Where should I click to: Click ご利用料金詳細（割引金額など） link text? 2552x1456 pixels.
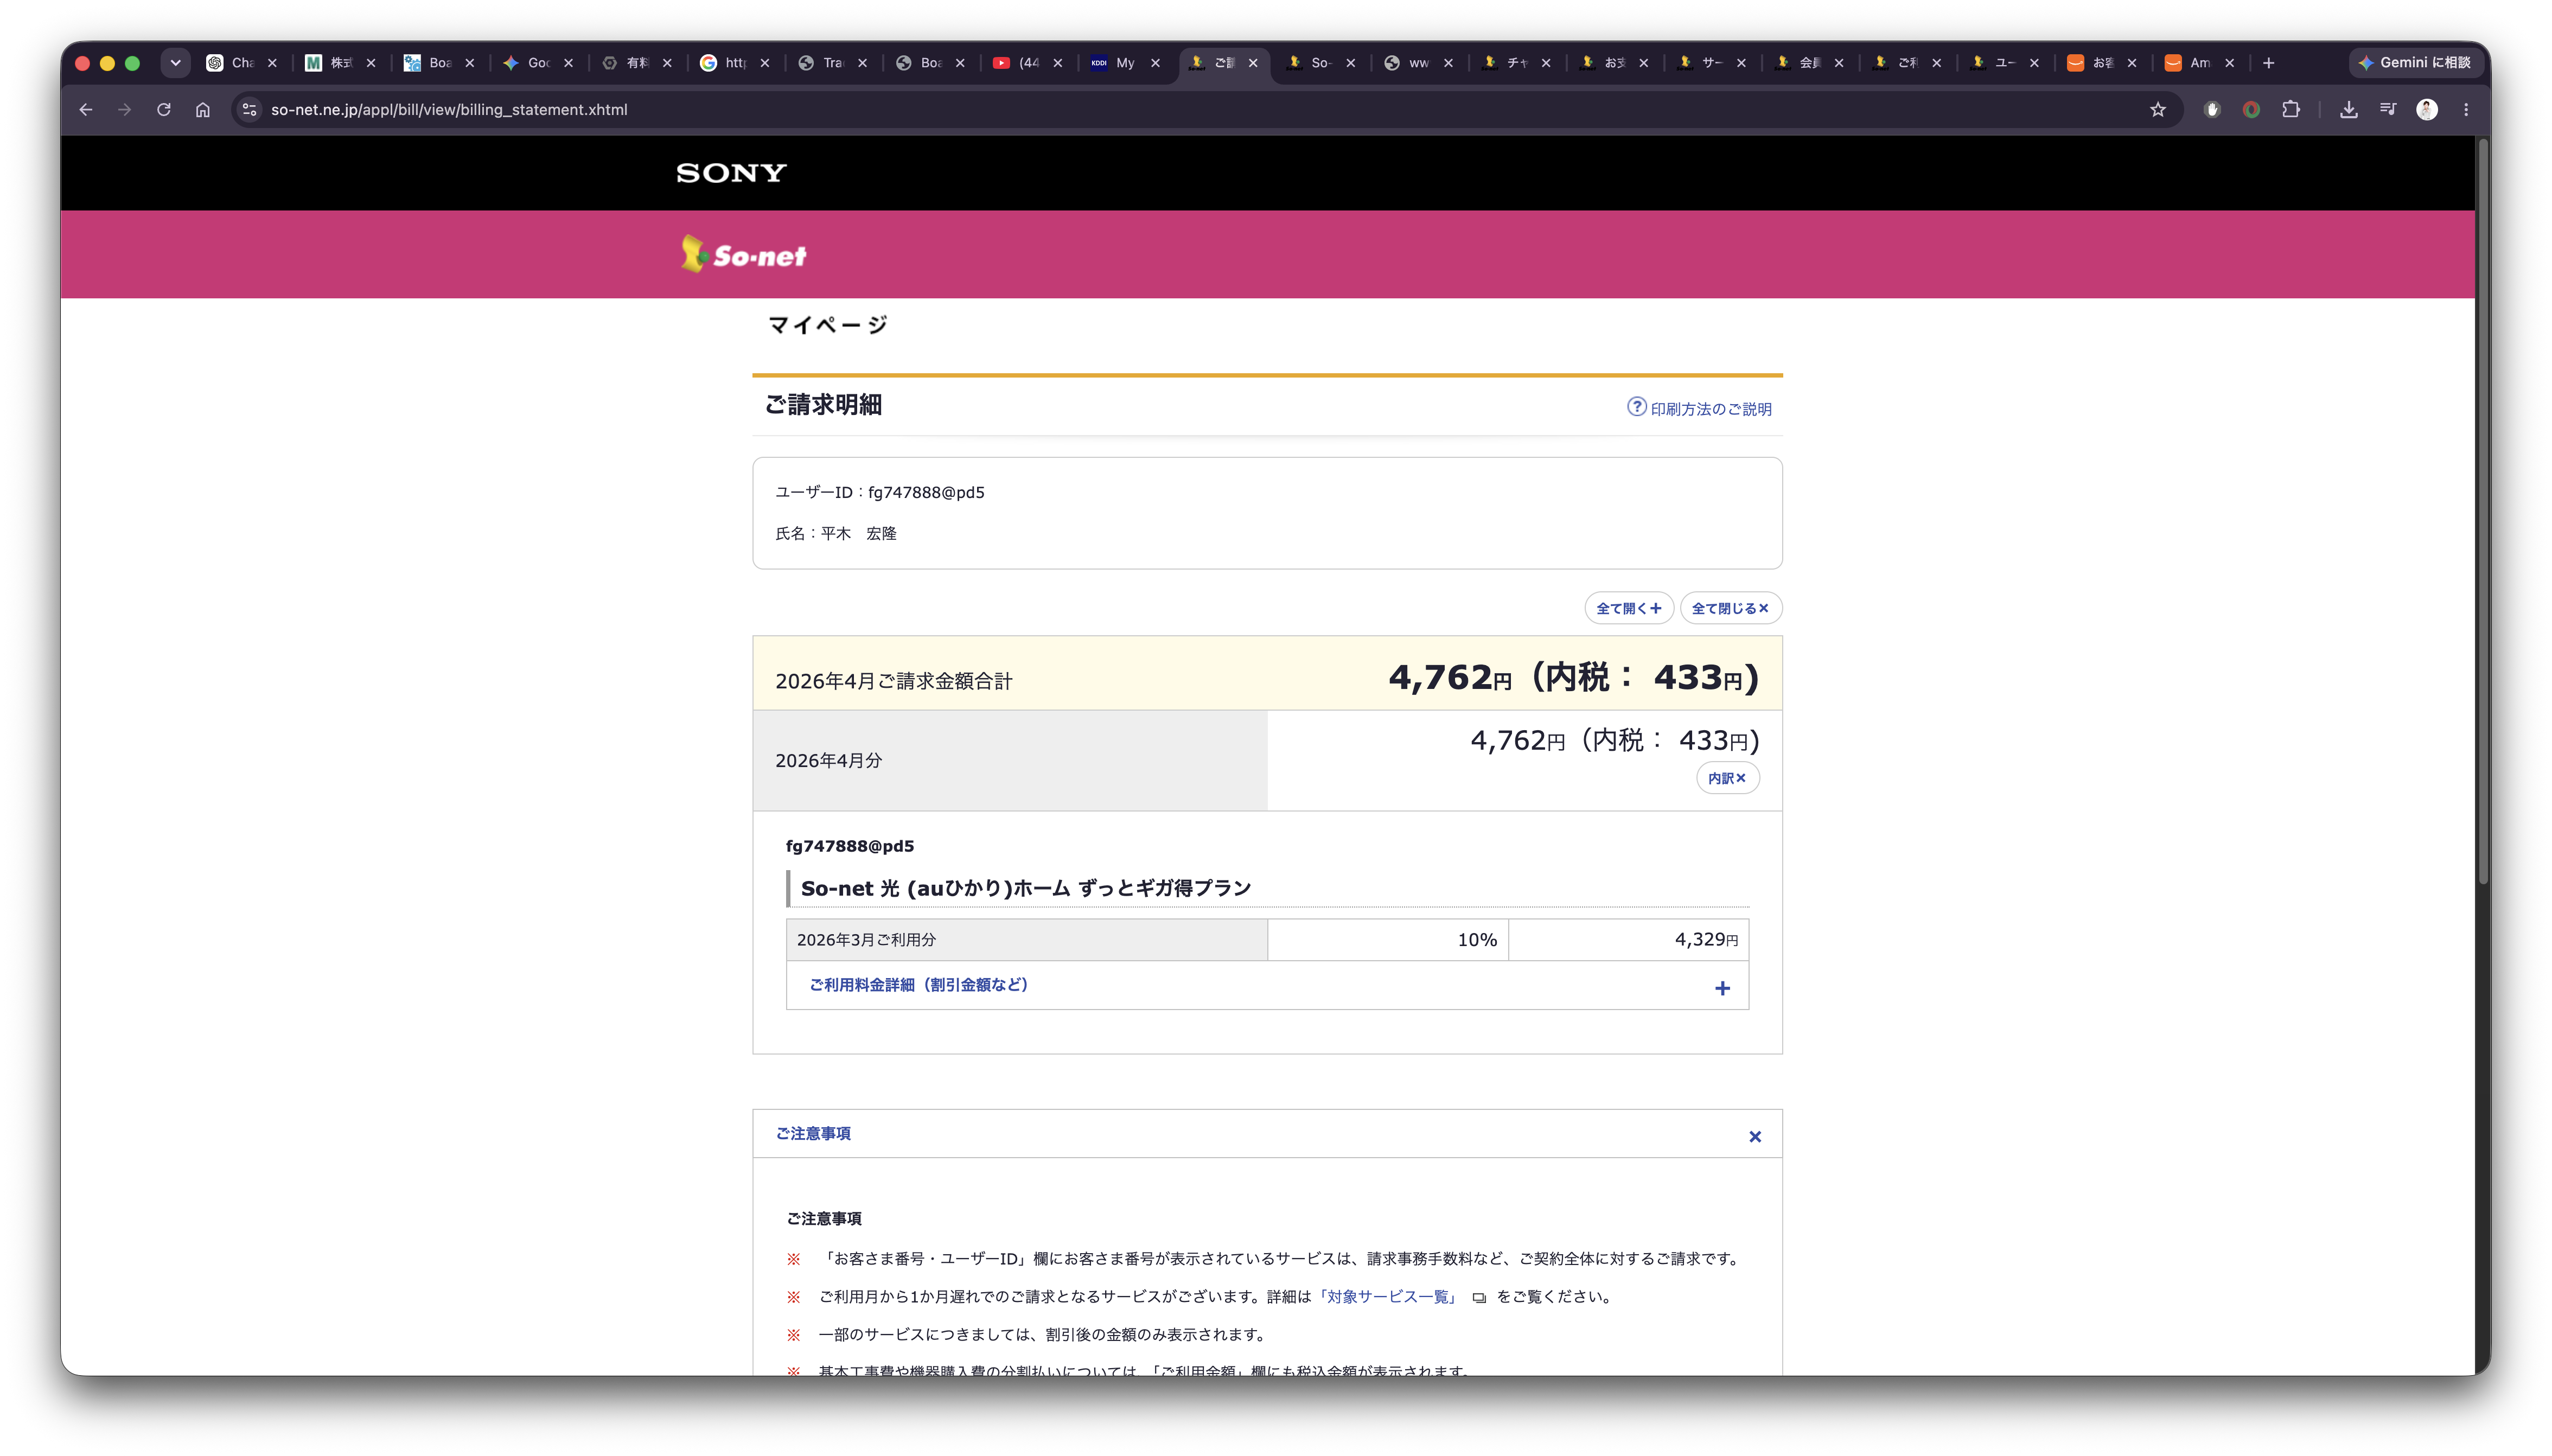pyautogui.click(x=918, y=985)
